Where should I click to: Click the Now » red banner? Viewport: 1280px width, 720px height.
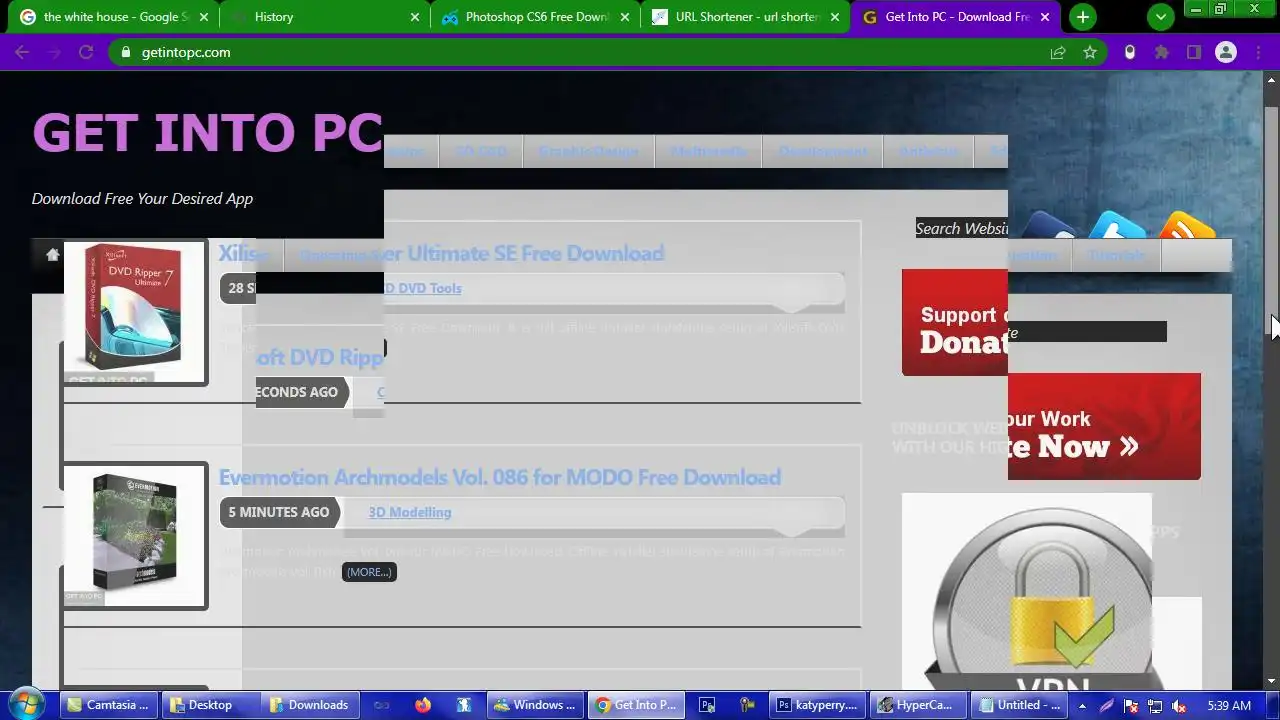click(1104, 427)
